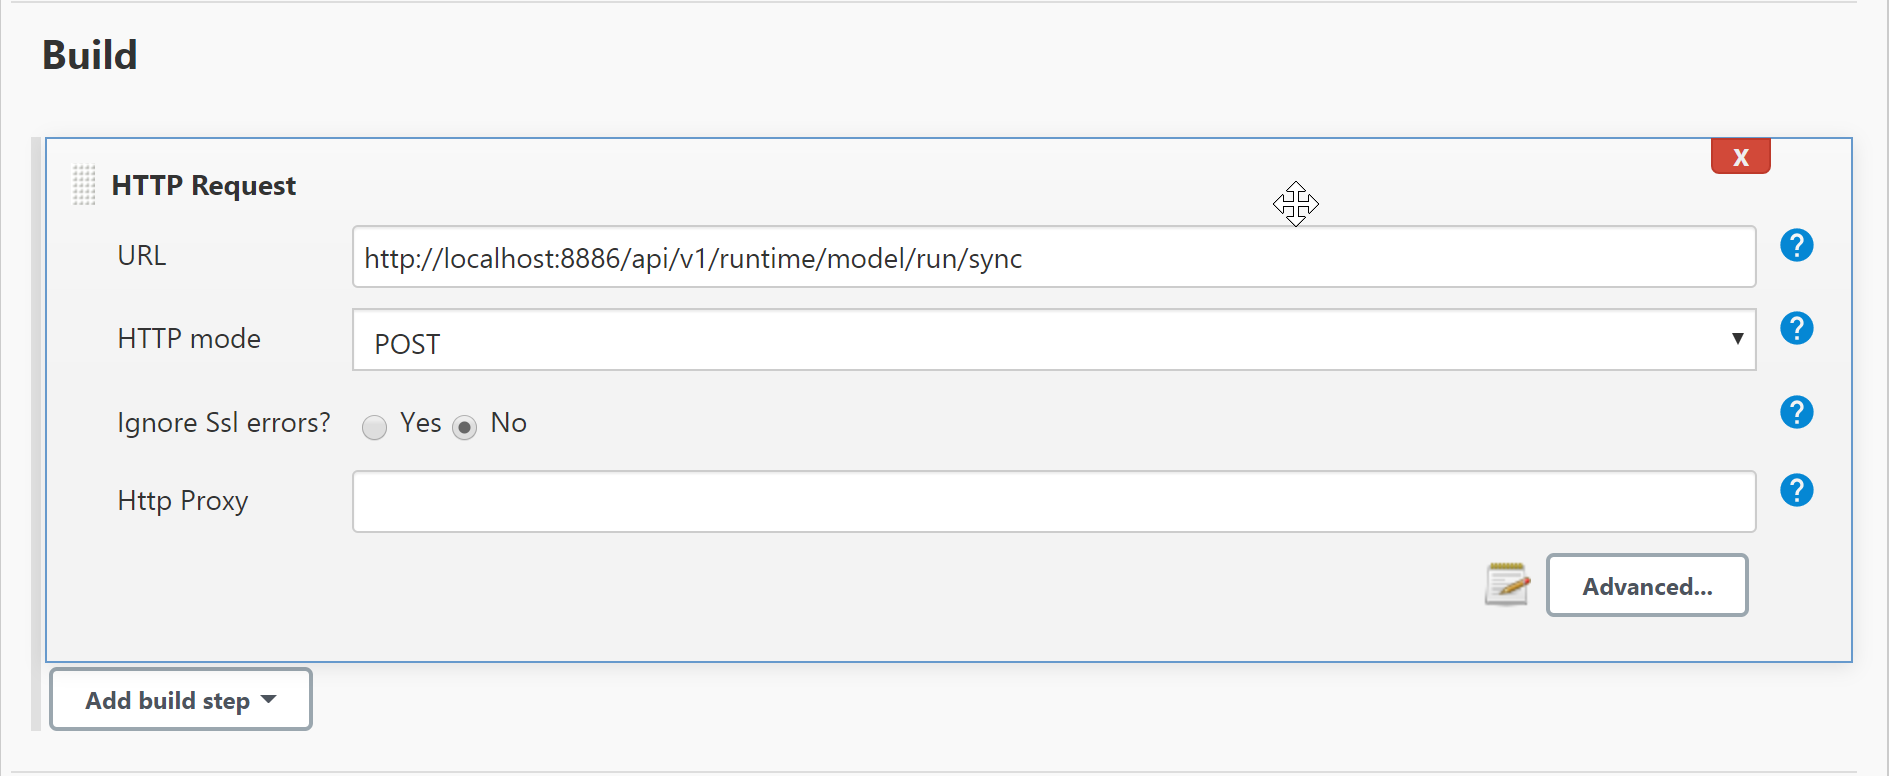Click the notepad icon beside Advanced
This screenshot has height=776, width=1895.
click(x=1507, y=585)
